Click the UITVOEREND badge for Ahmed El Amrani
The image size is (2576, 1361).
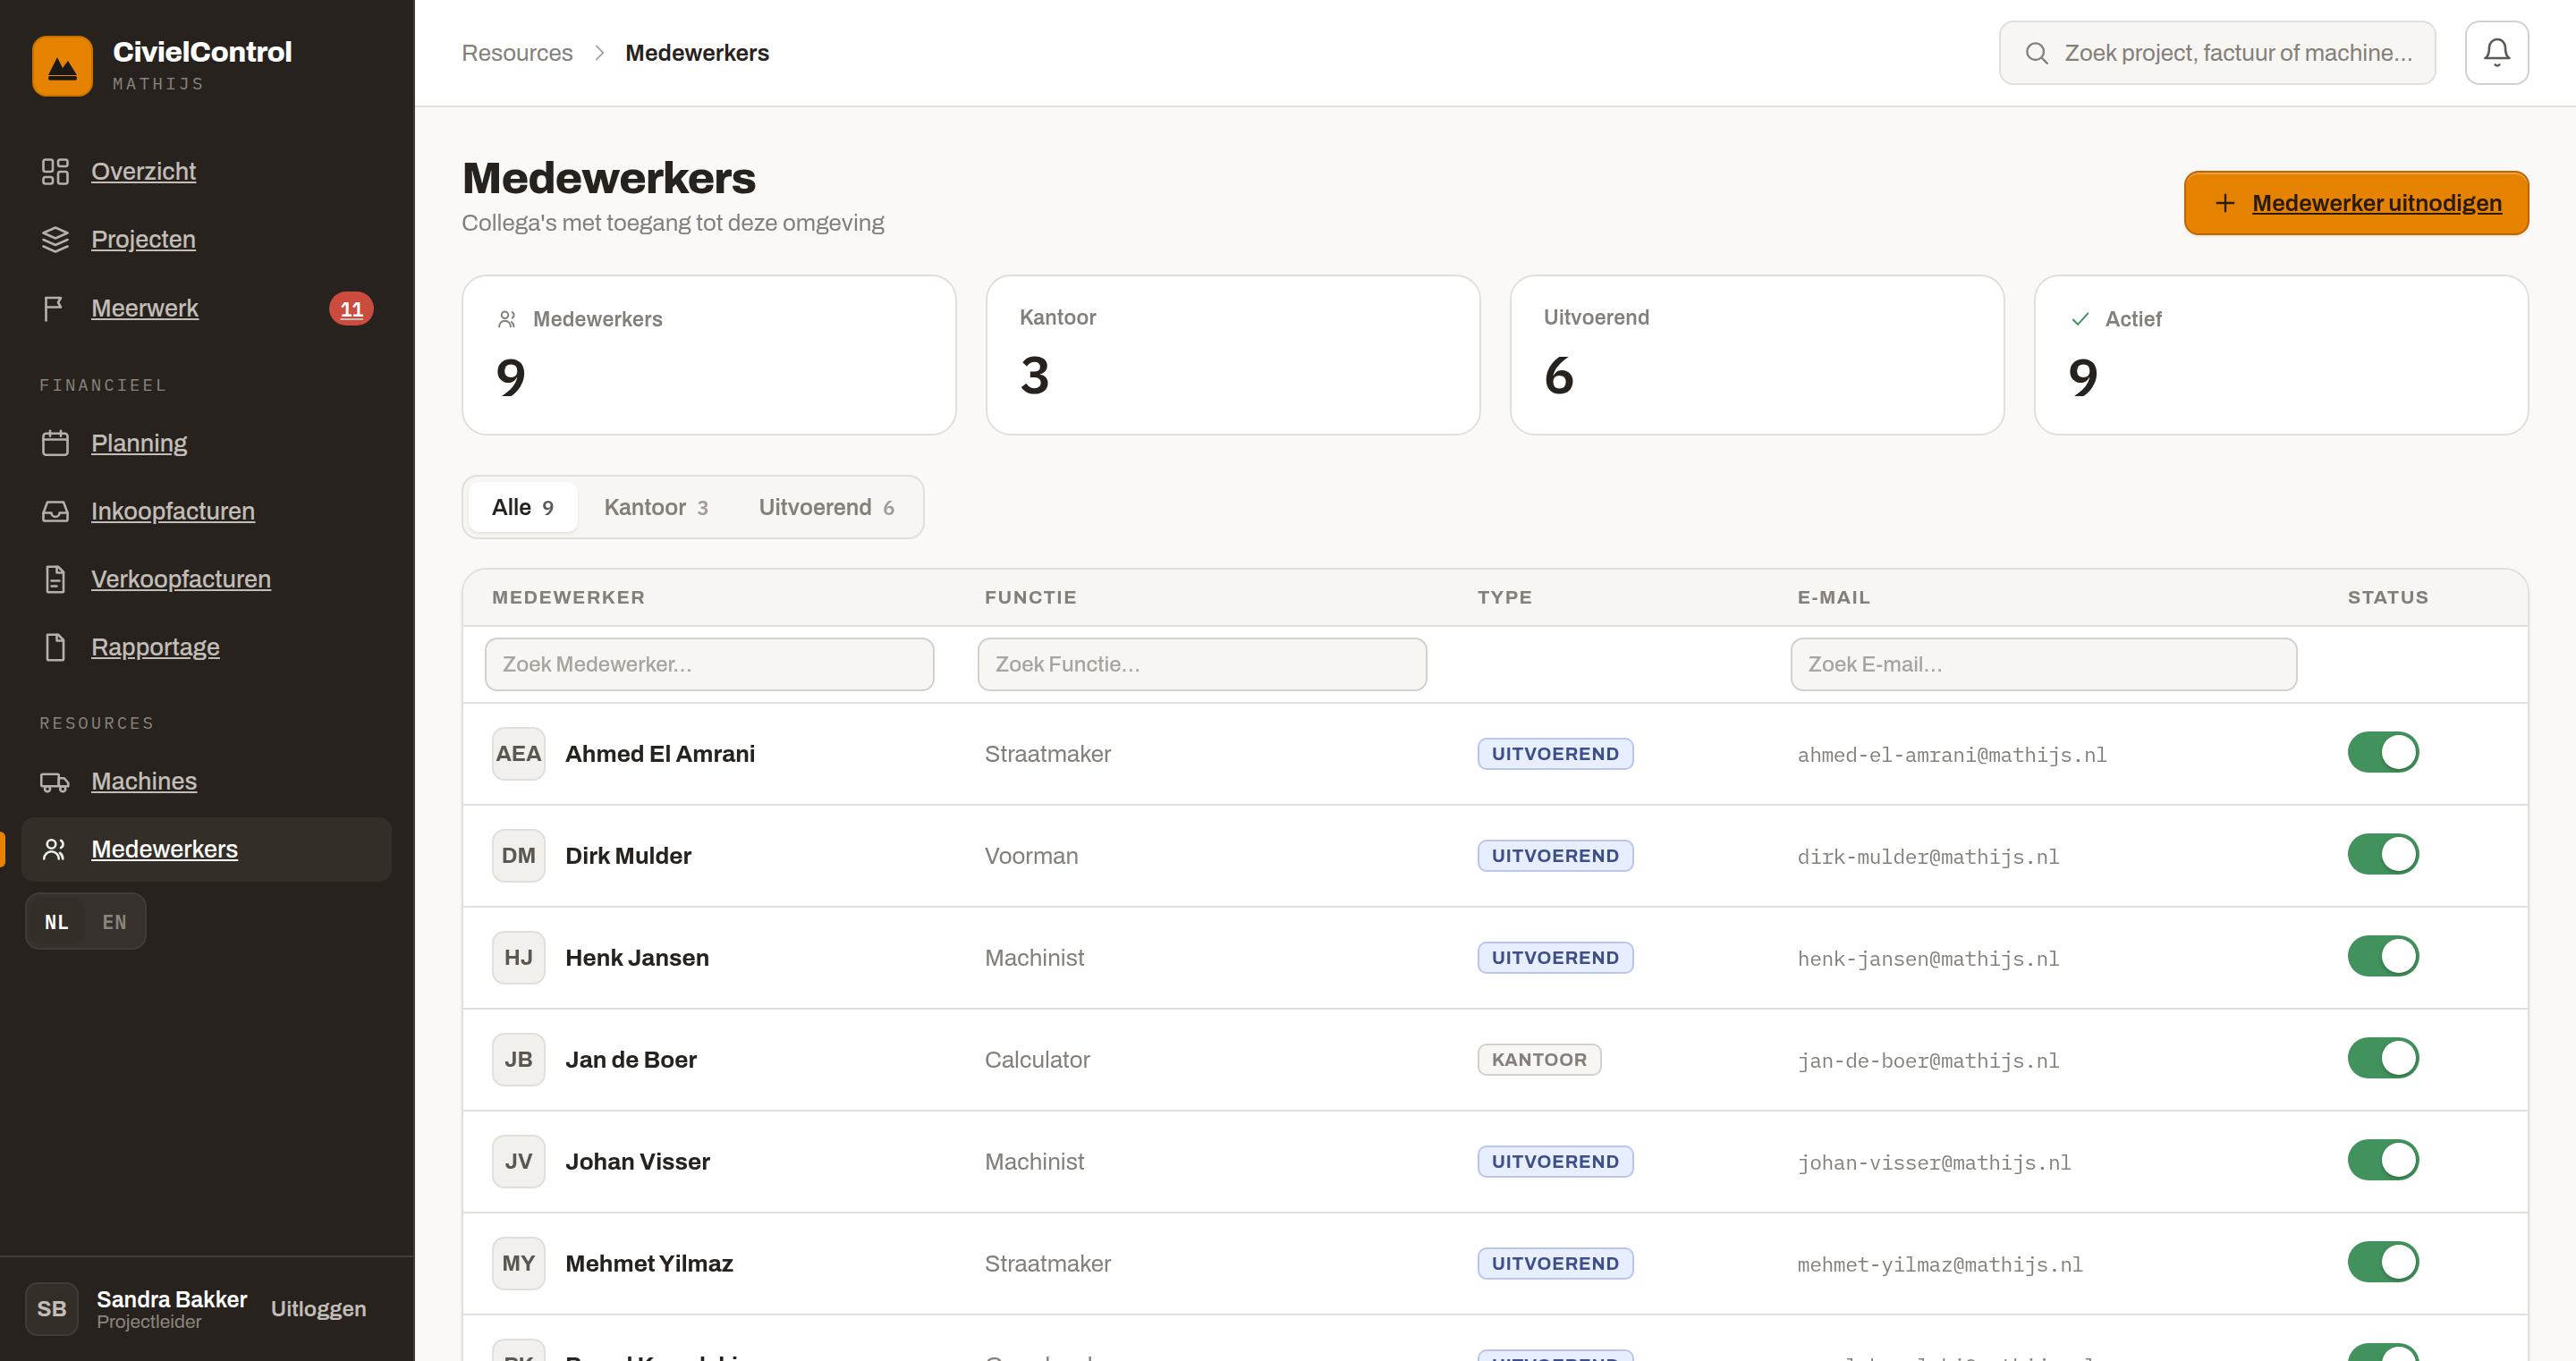click(1555, 753)
